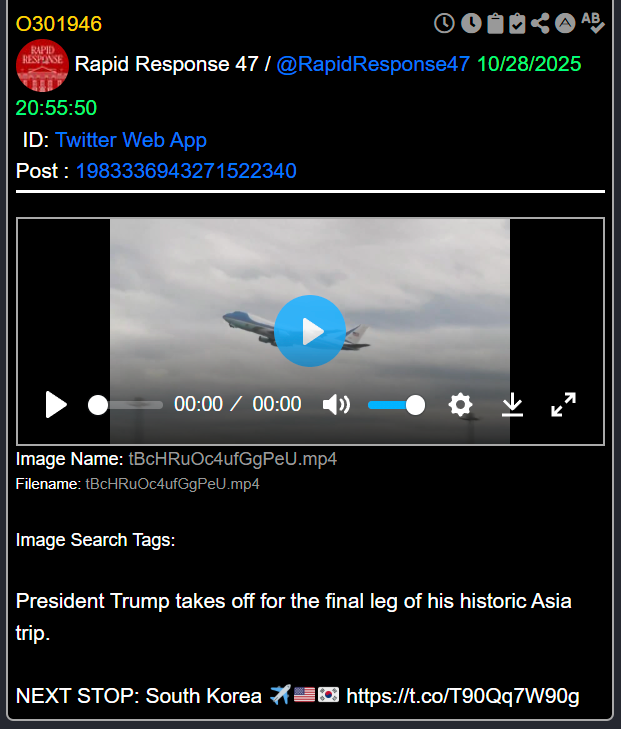Click the share icon
The height and width of the screenshot is (729, 621).
coord(541,22)
